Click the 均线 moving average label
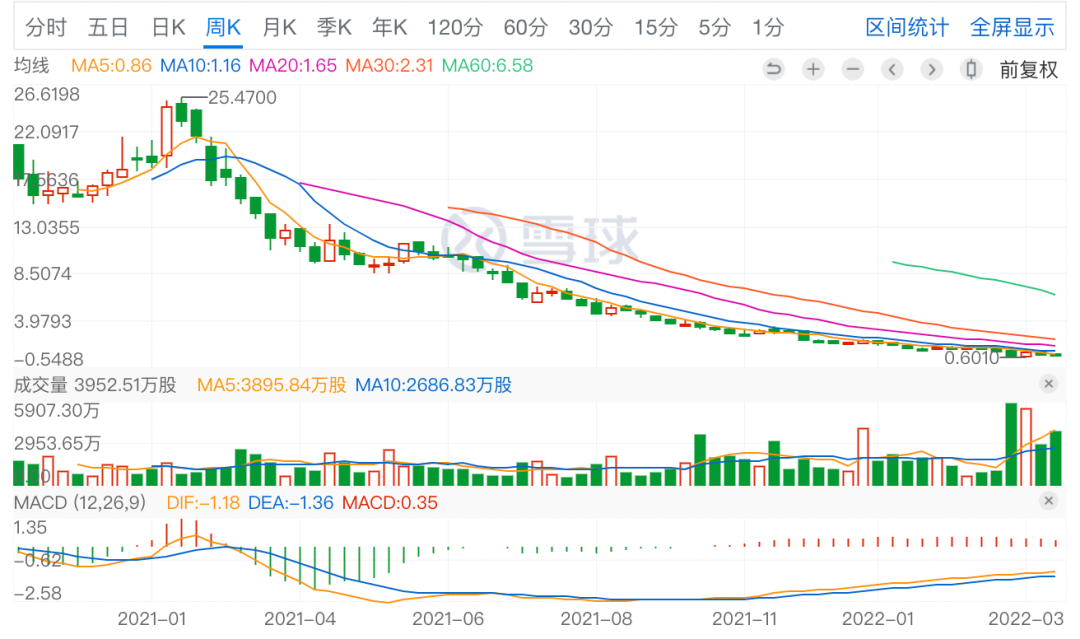The image size is (1080, 639). click(32, 66)
